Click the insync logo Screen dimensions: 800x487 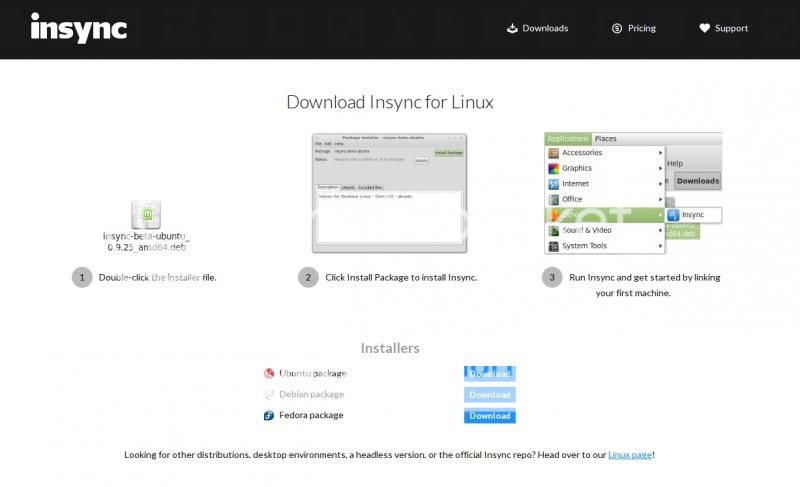(x=78, y=27)
